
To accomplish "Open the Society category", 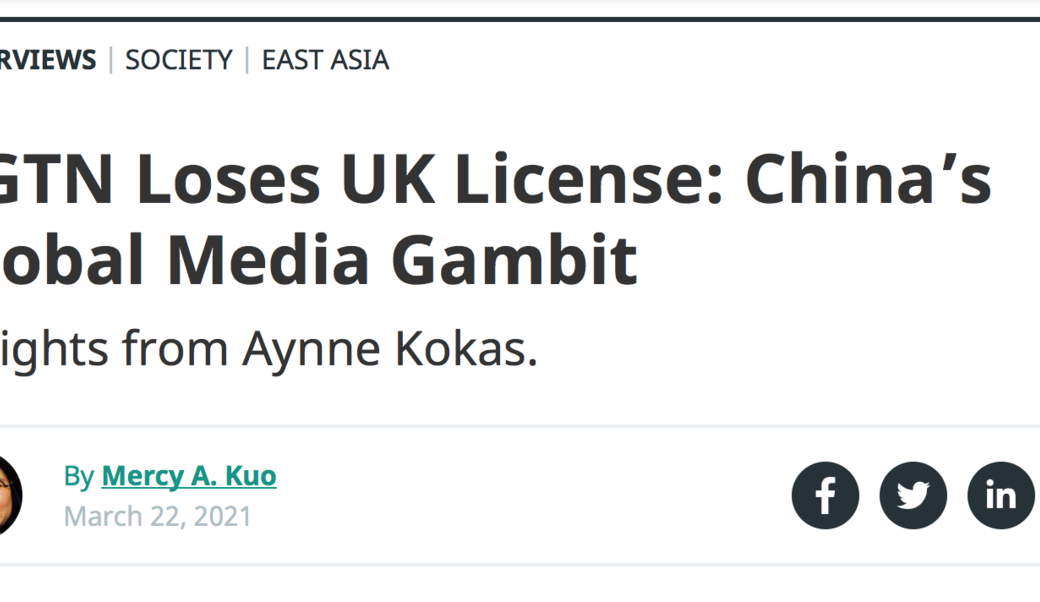I will pos(178,60).
